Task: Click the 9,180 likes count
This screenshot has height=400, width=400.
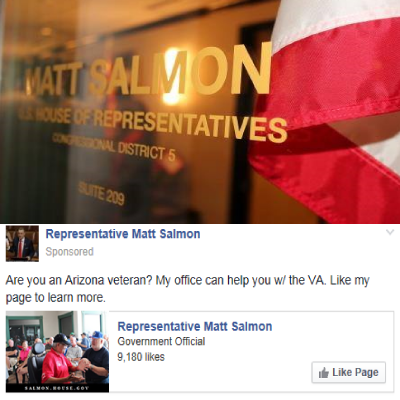Action: tap(141, 357)
